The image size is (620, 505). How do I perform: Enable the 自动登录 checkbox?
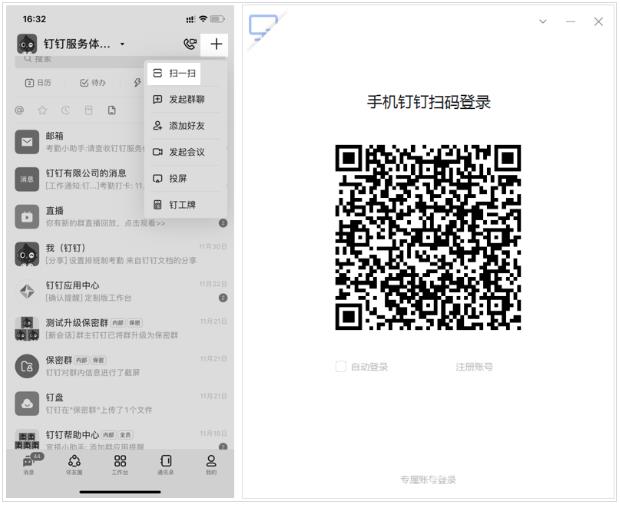click(341, 367)
